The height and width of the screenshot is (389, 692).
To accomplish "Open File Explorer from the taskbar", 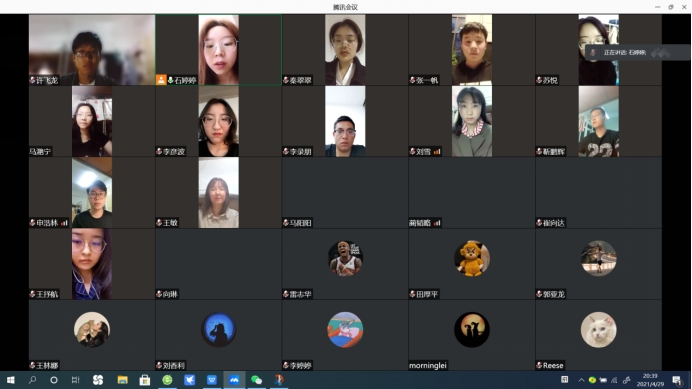I will coord(122,380).
